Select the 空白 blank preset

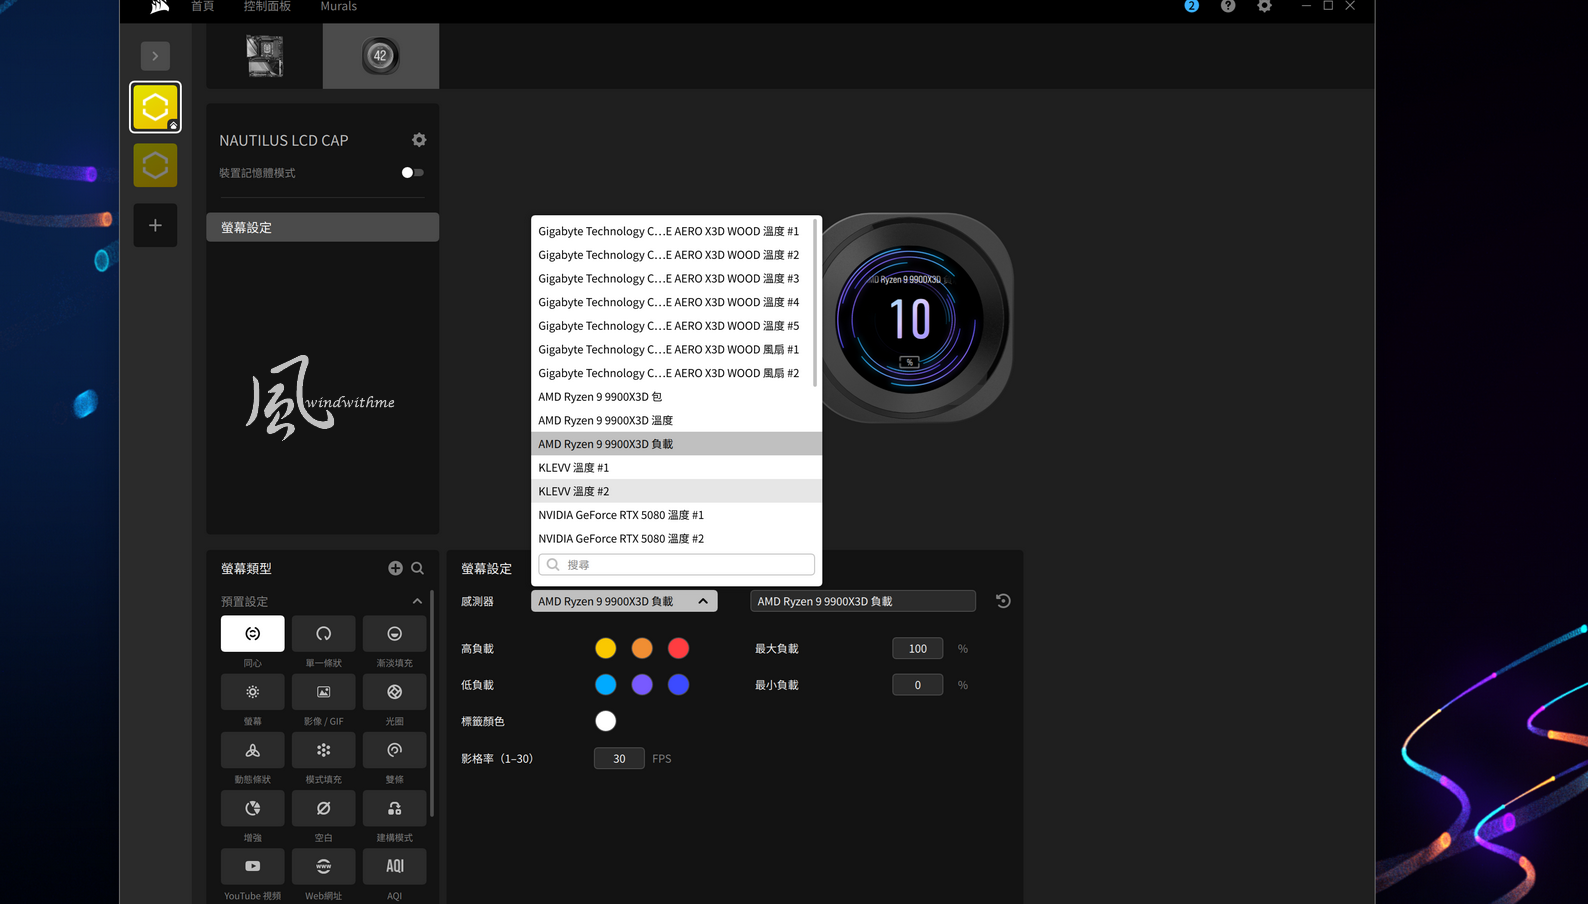pyautogui.click(x=324, y=808)
